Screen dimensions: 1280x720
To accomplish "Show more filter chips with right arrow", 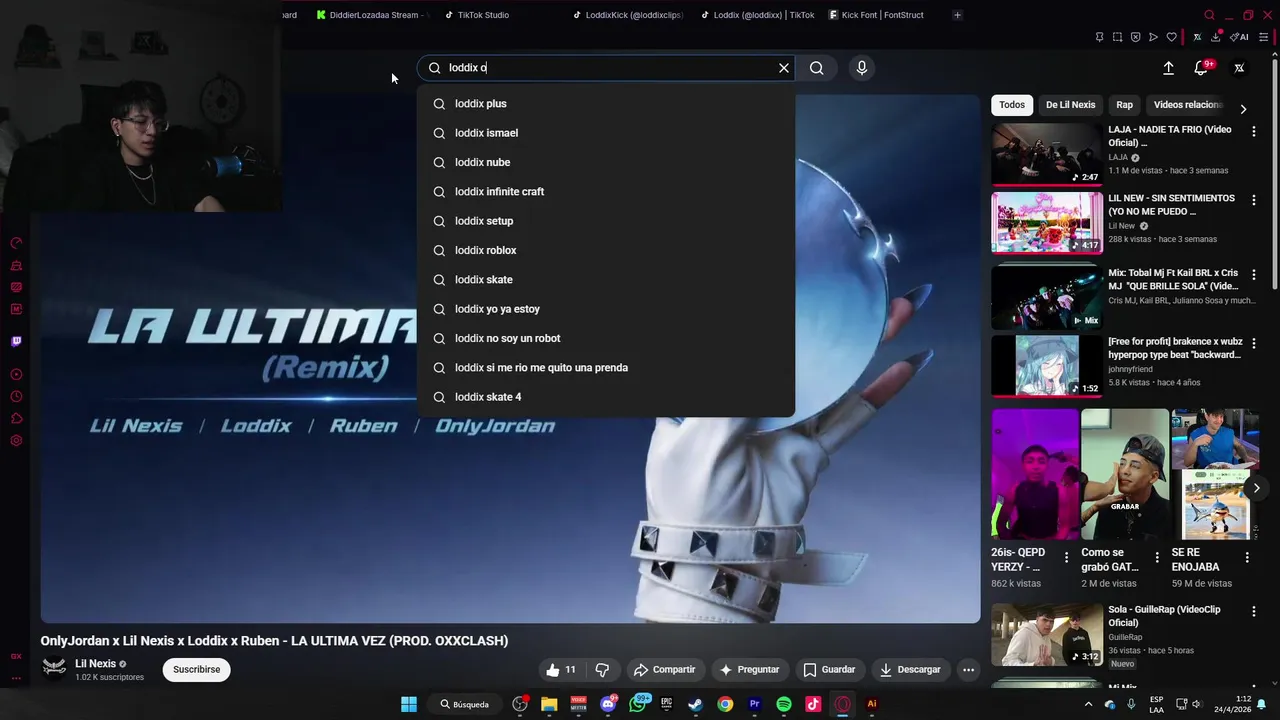I will coord(1243,109).
